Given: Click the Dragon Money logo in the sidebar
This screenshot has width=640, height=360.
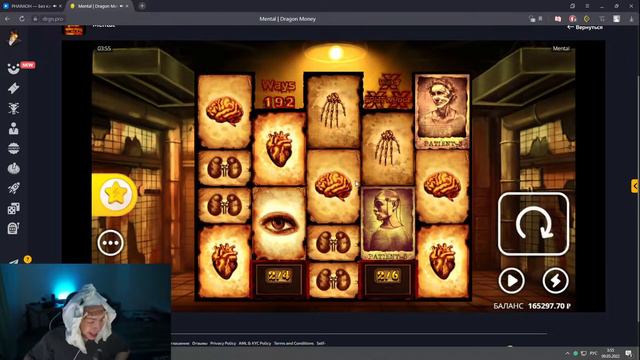Looking at the screenshot, I should coord(14,38).
